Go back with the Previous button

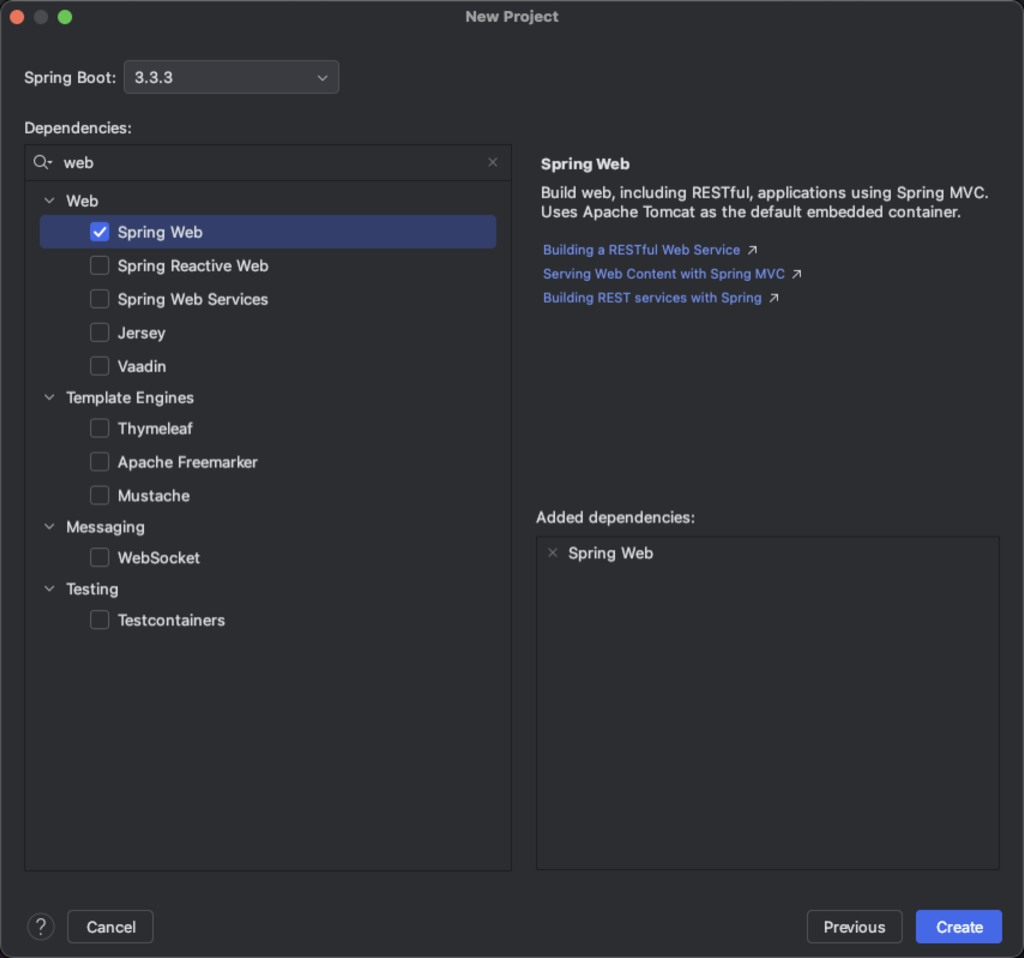pyautogui.click(x=853, y=927)
